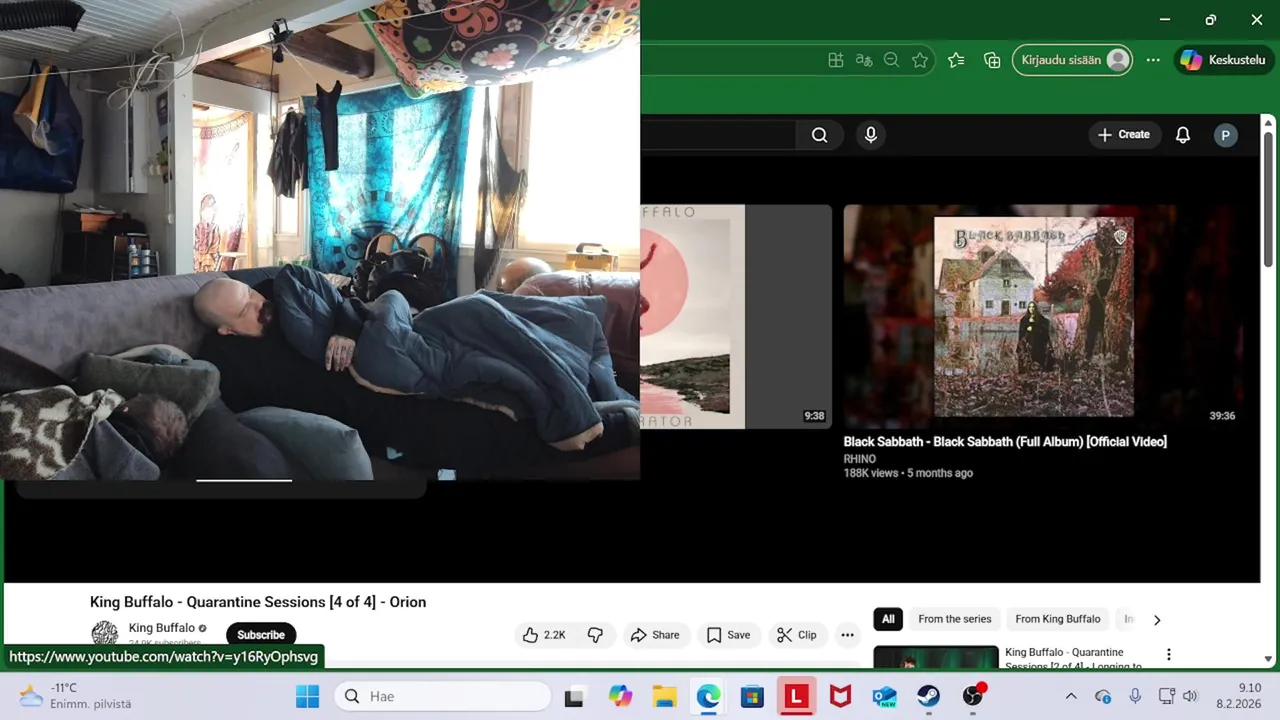Open McAfee from the taskbar
This screenshot has height=720, width=1280.
[841, 697]
